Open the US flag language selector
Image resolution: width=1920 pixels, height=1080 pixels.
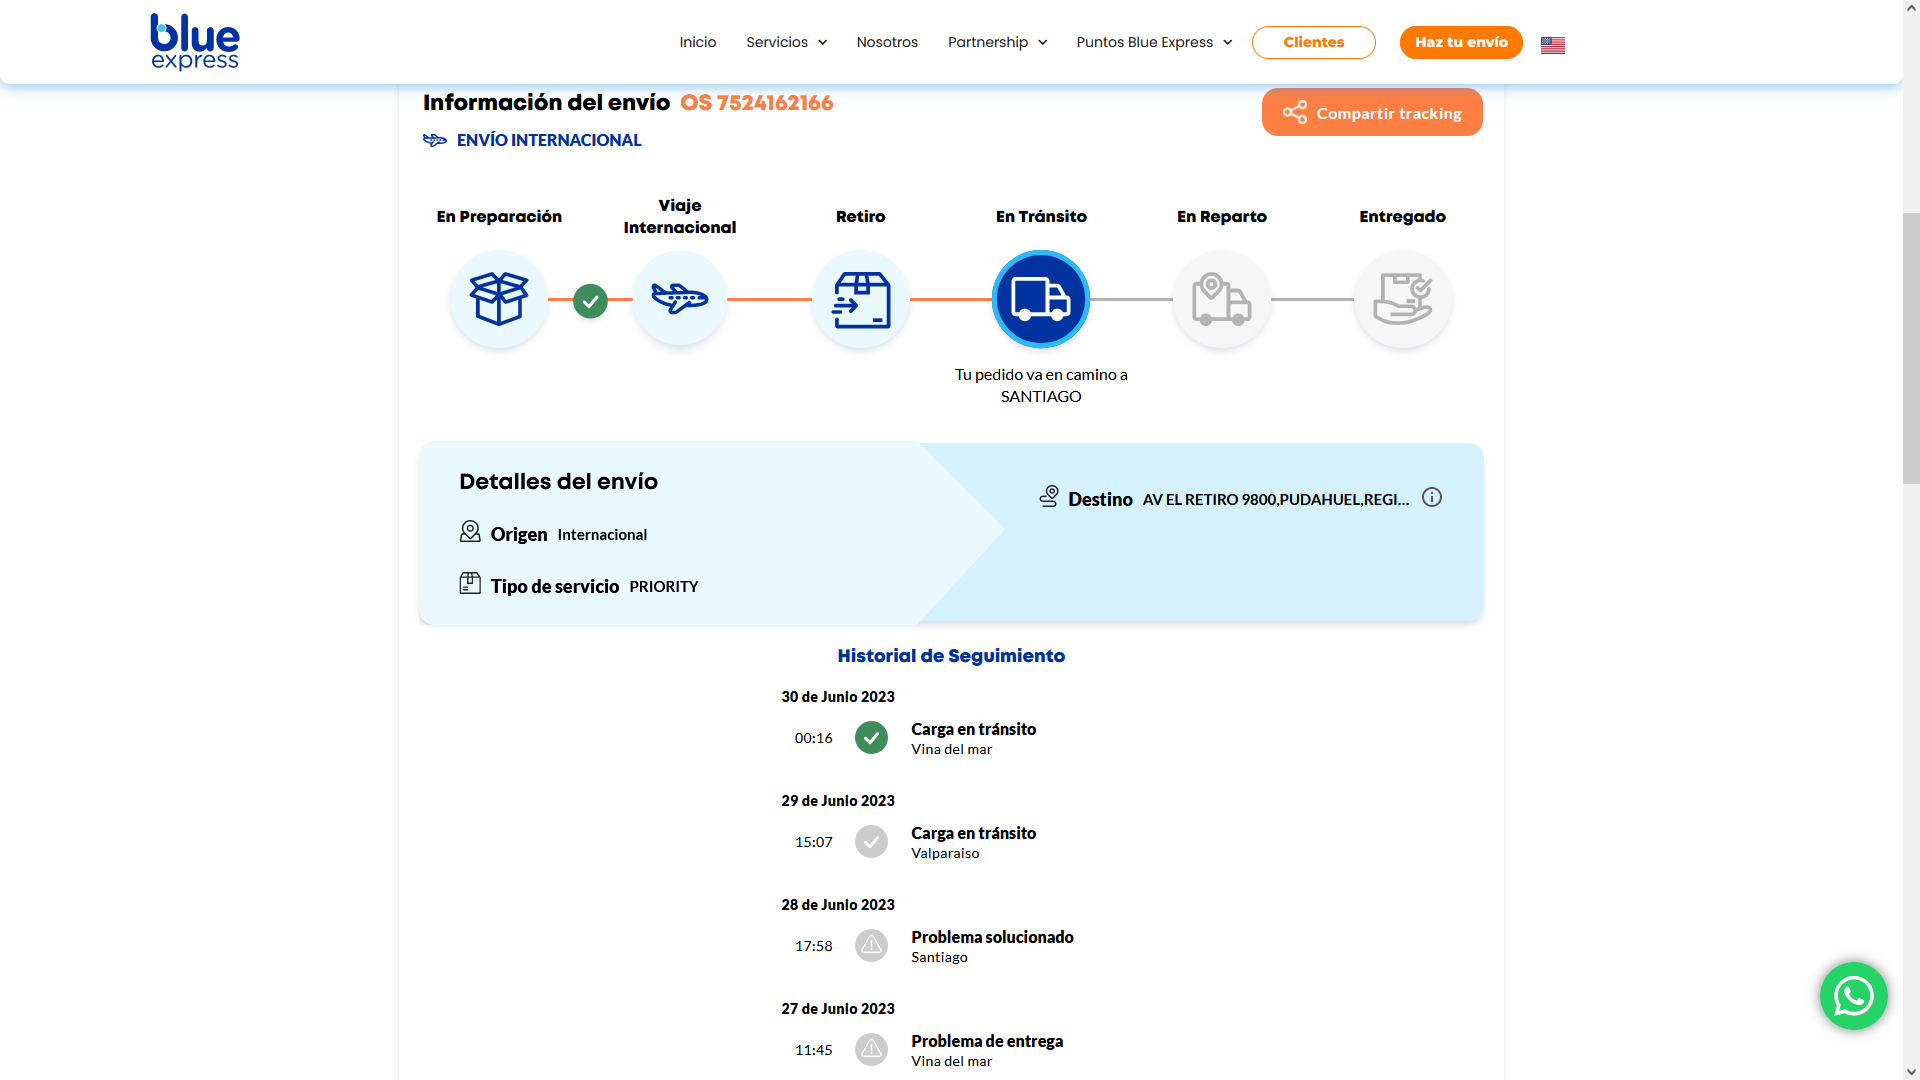(x=1553, y=44)
